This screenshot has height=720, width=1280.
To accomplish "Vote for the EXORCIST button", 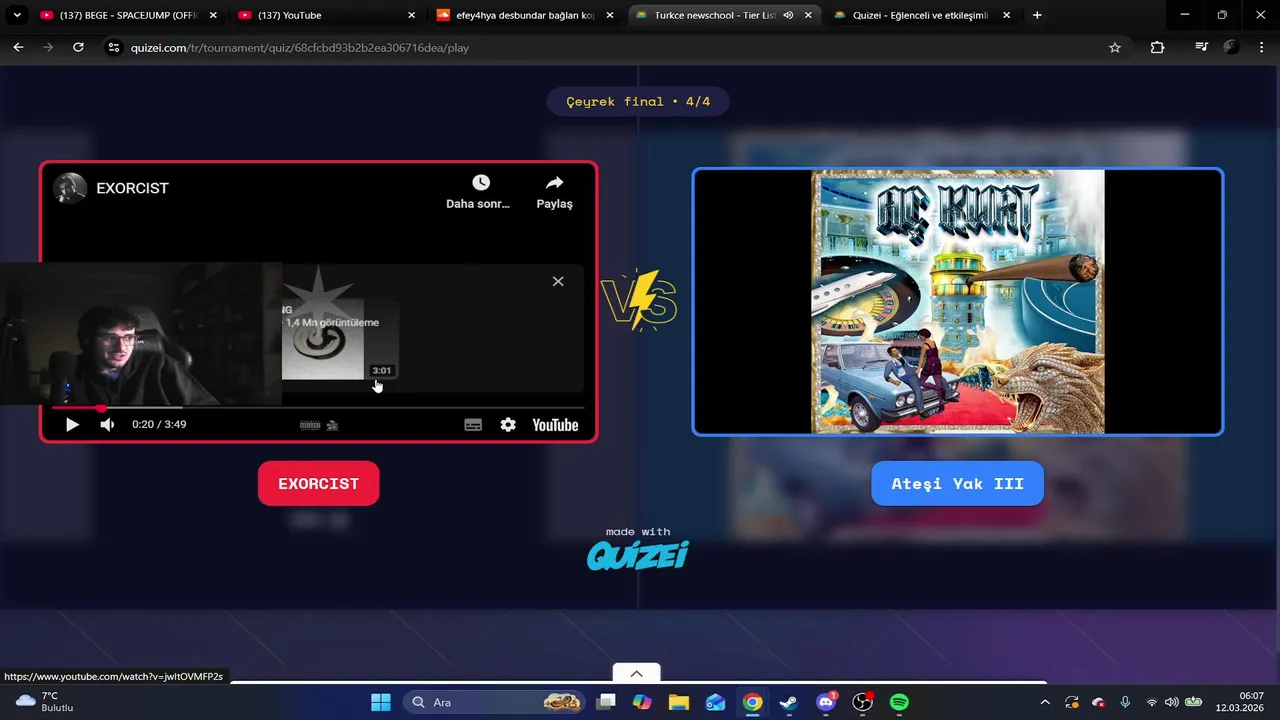I will (x=318, y=483).
